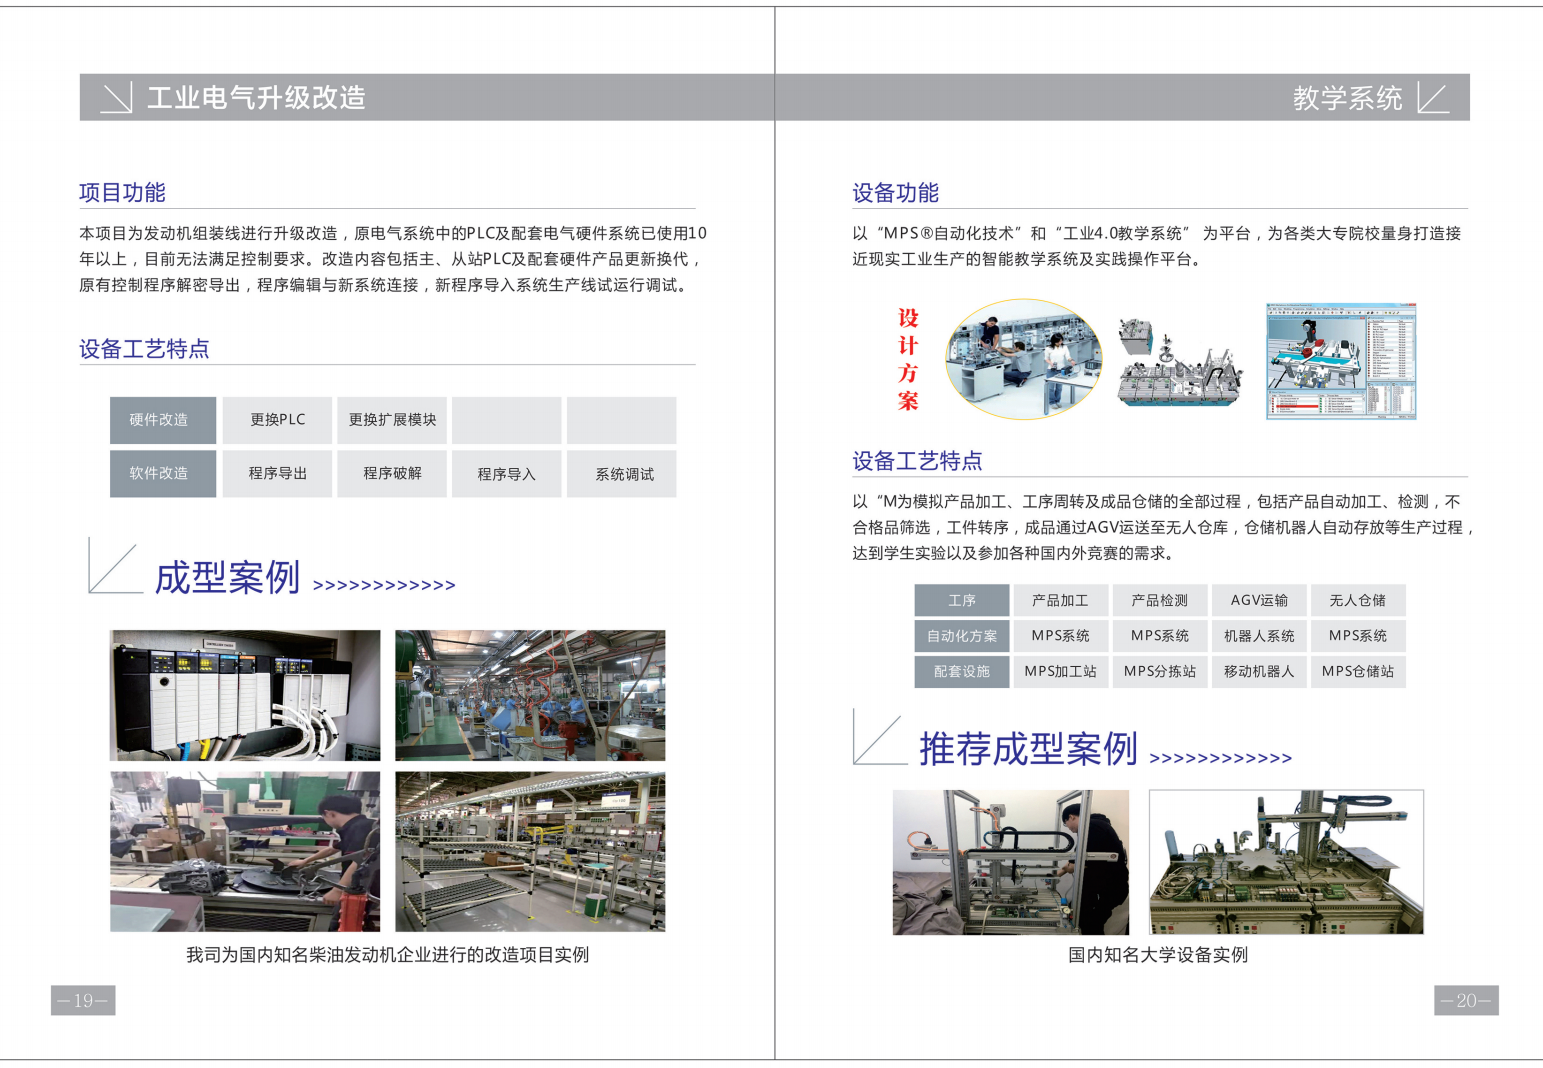Select the 程序导出 table cell
The image size is (1543, 1068).
click(277, 474)
